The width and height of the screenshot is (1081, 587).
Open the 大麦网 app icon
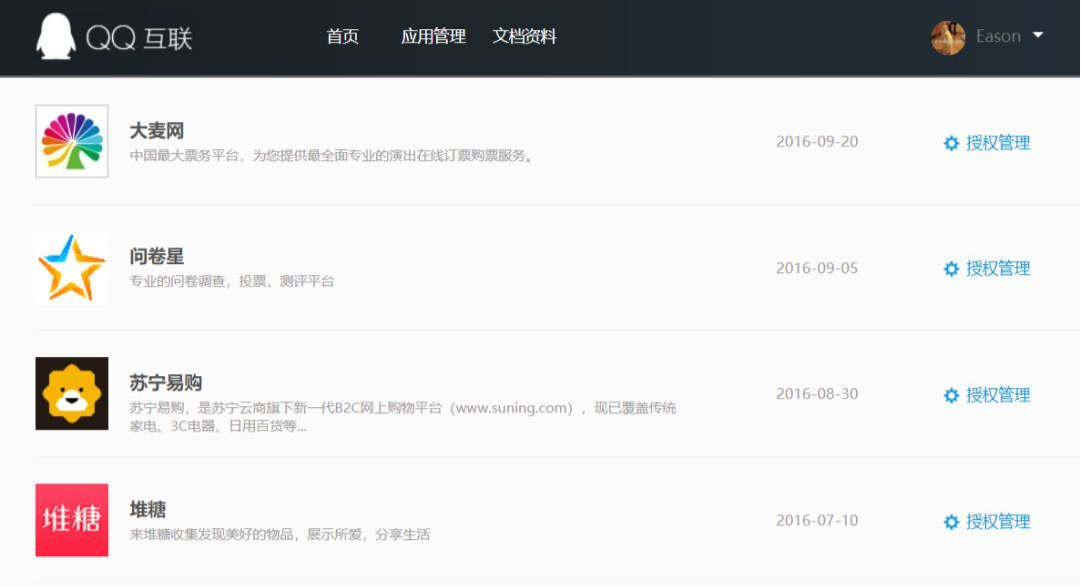(71, 141)
